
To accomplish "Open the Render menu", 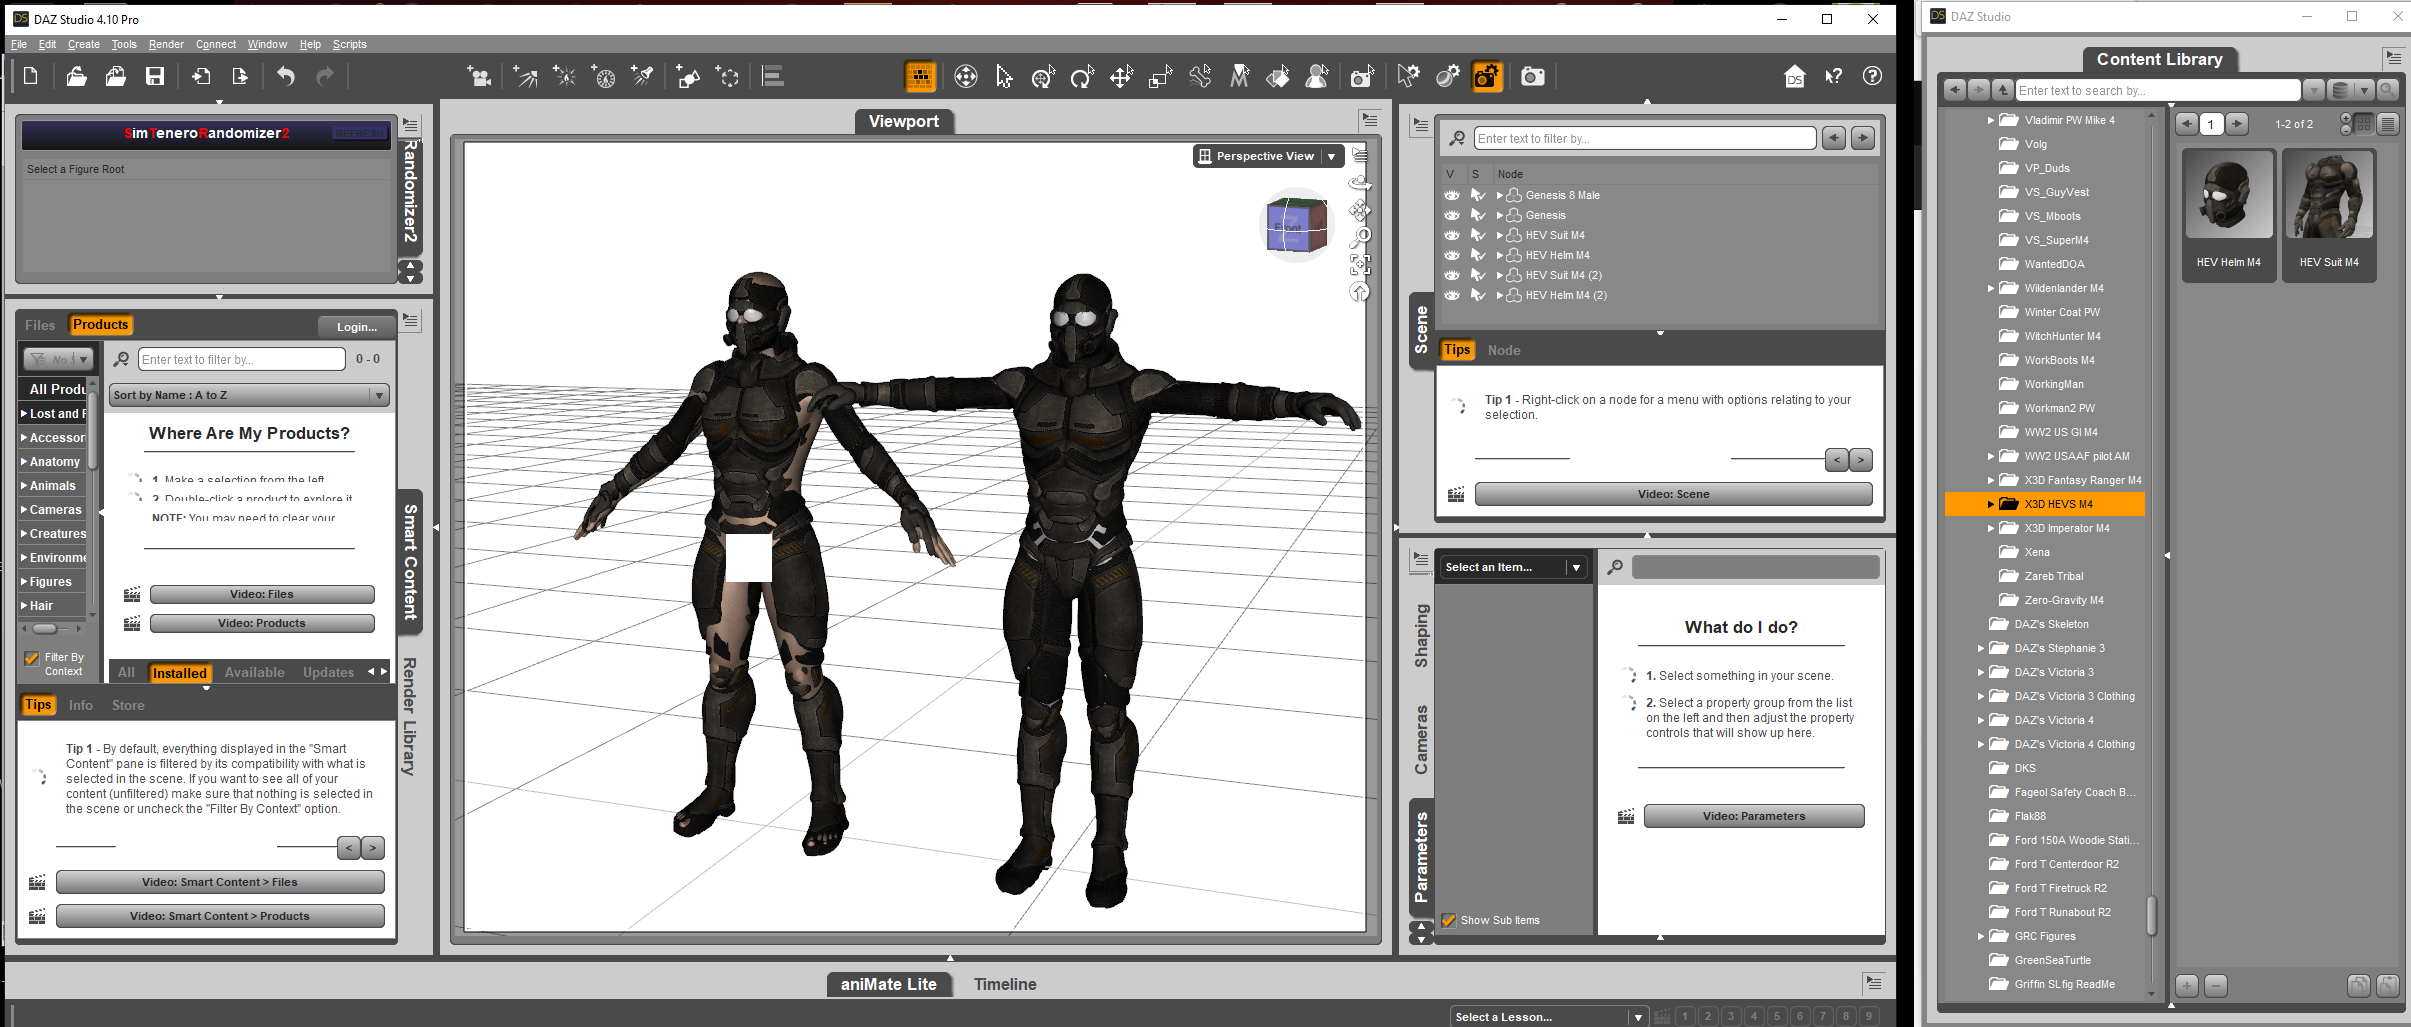I will click(x=166, y=44).
